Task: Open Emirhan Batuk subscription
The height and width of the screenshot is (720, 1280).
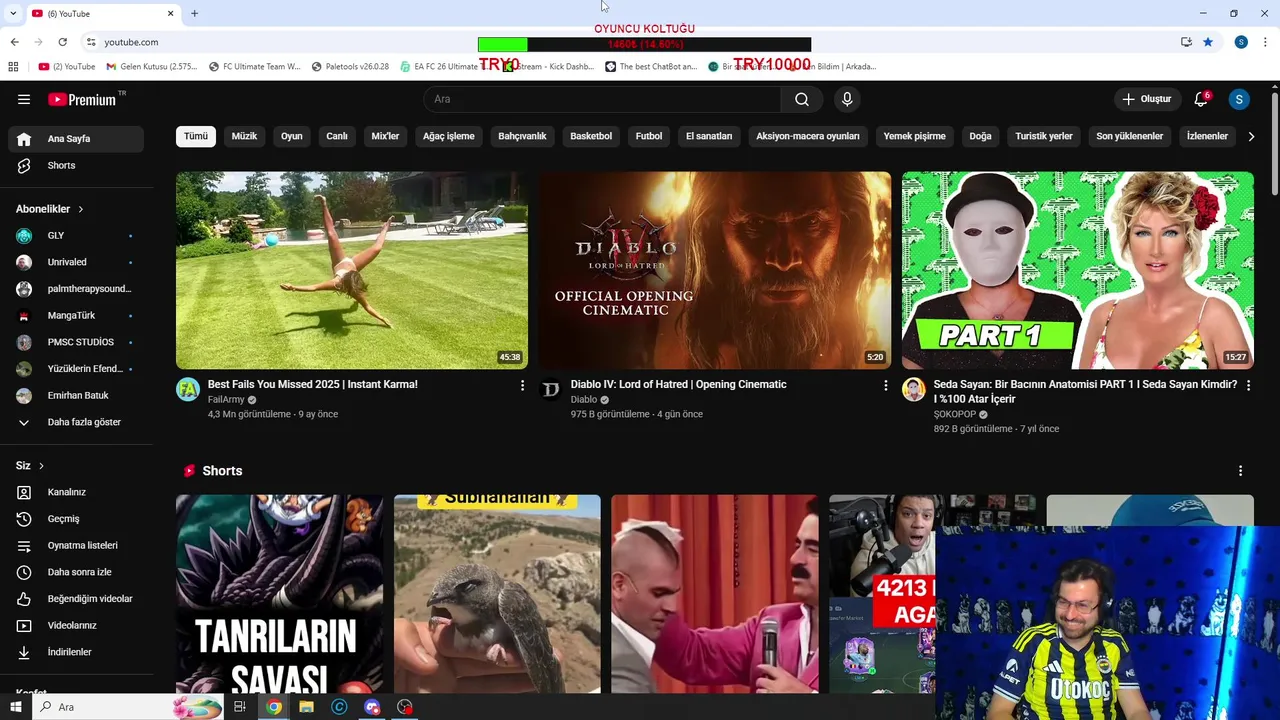Action: pyautogui.click(x=76, y=395)
